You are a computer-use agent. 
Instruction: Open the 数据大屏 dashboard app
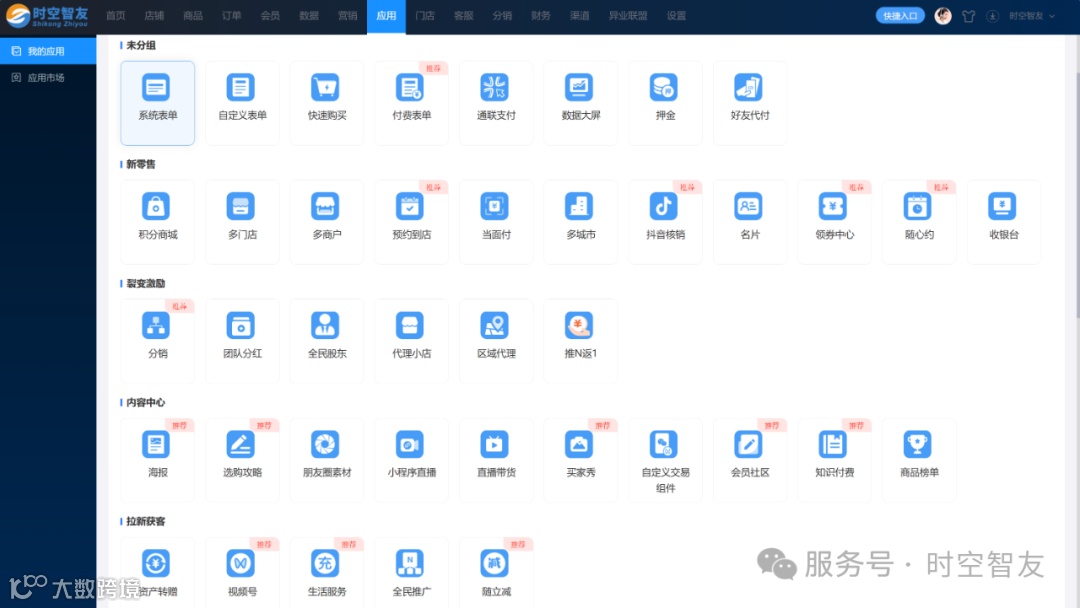click(x=581, y=103)
